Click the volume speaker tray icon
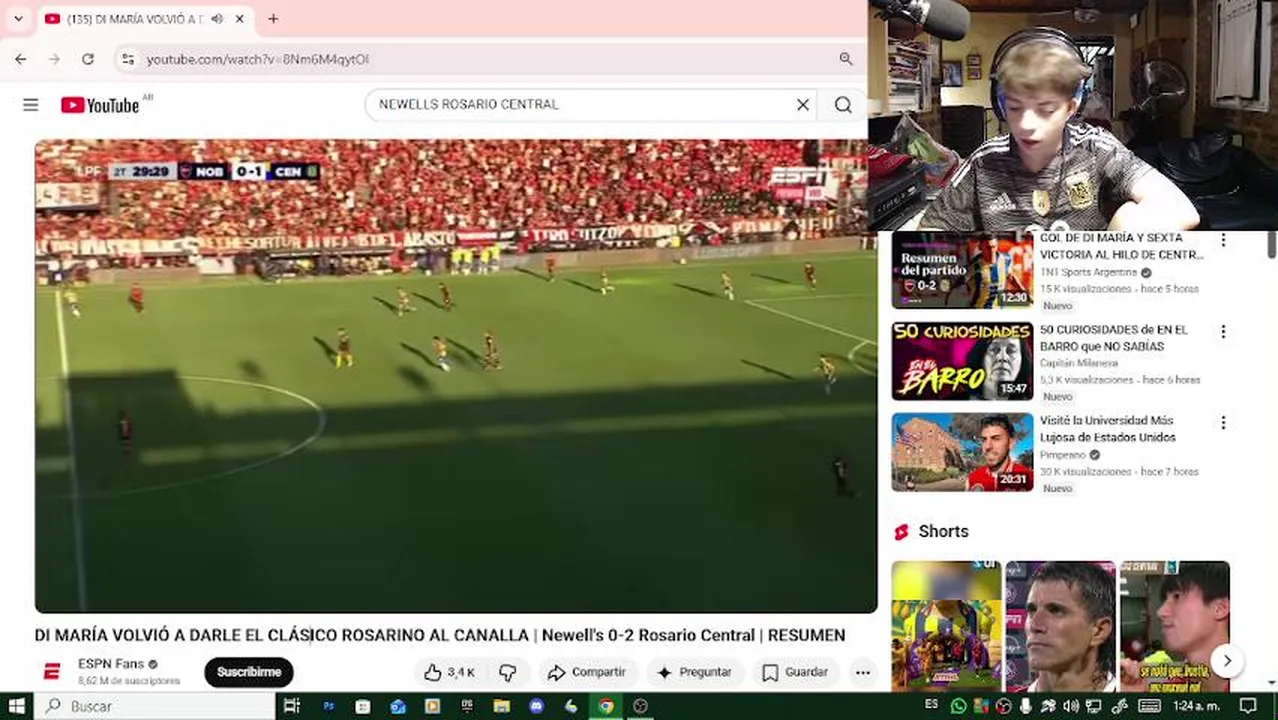This screenshot has width=1278, height=720. point(1071,706)
